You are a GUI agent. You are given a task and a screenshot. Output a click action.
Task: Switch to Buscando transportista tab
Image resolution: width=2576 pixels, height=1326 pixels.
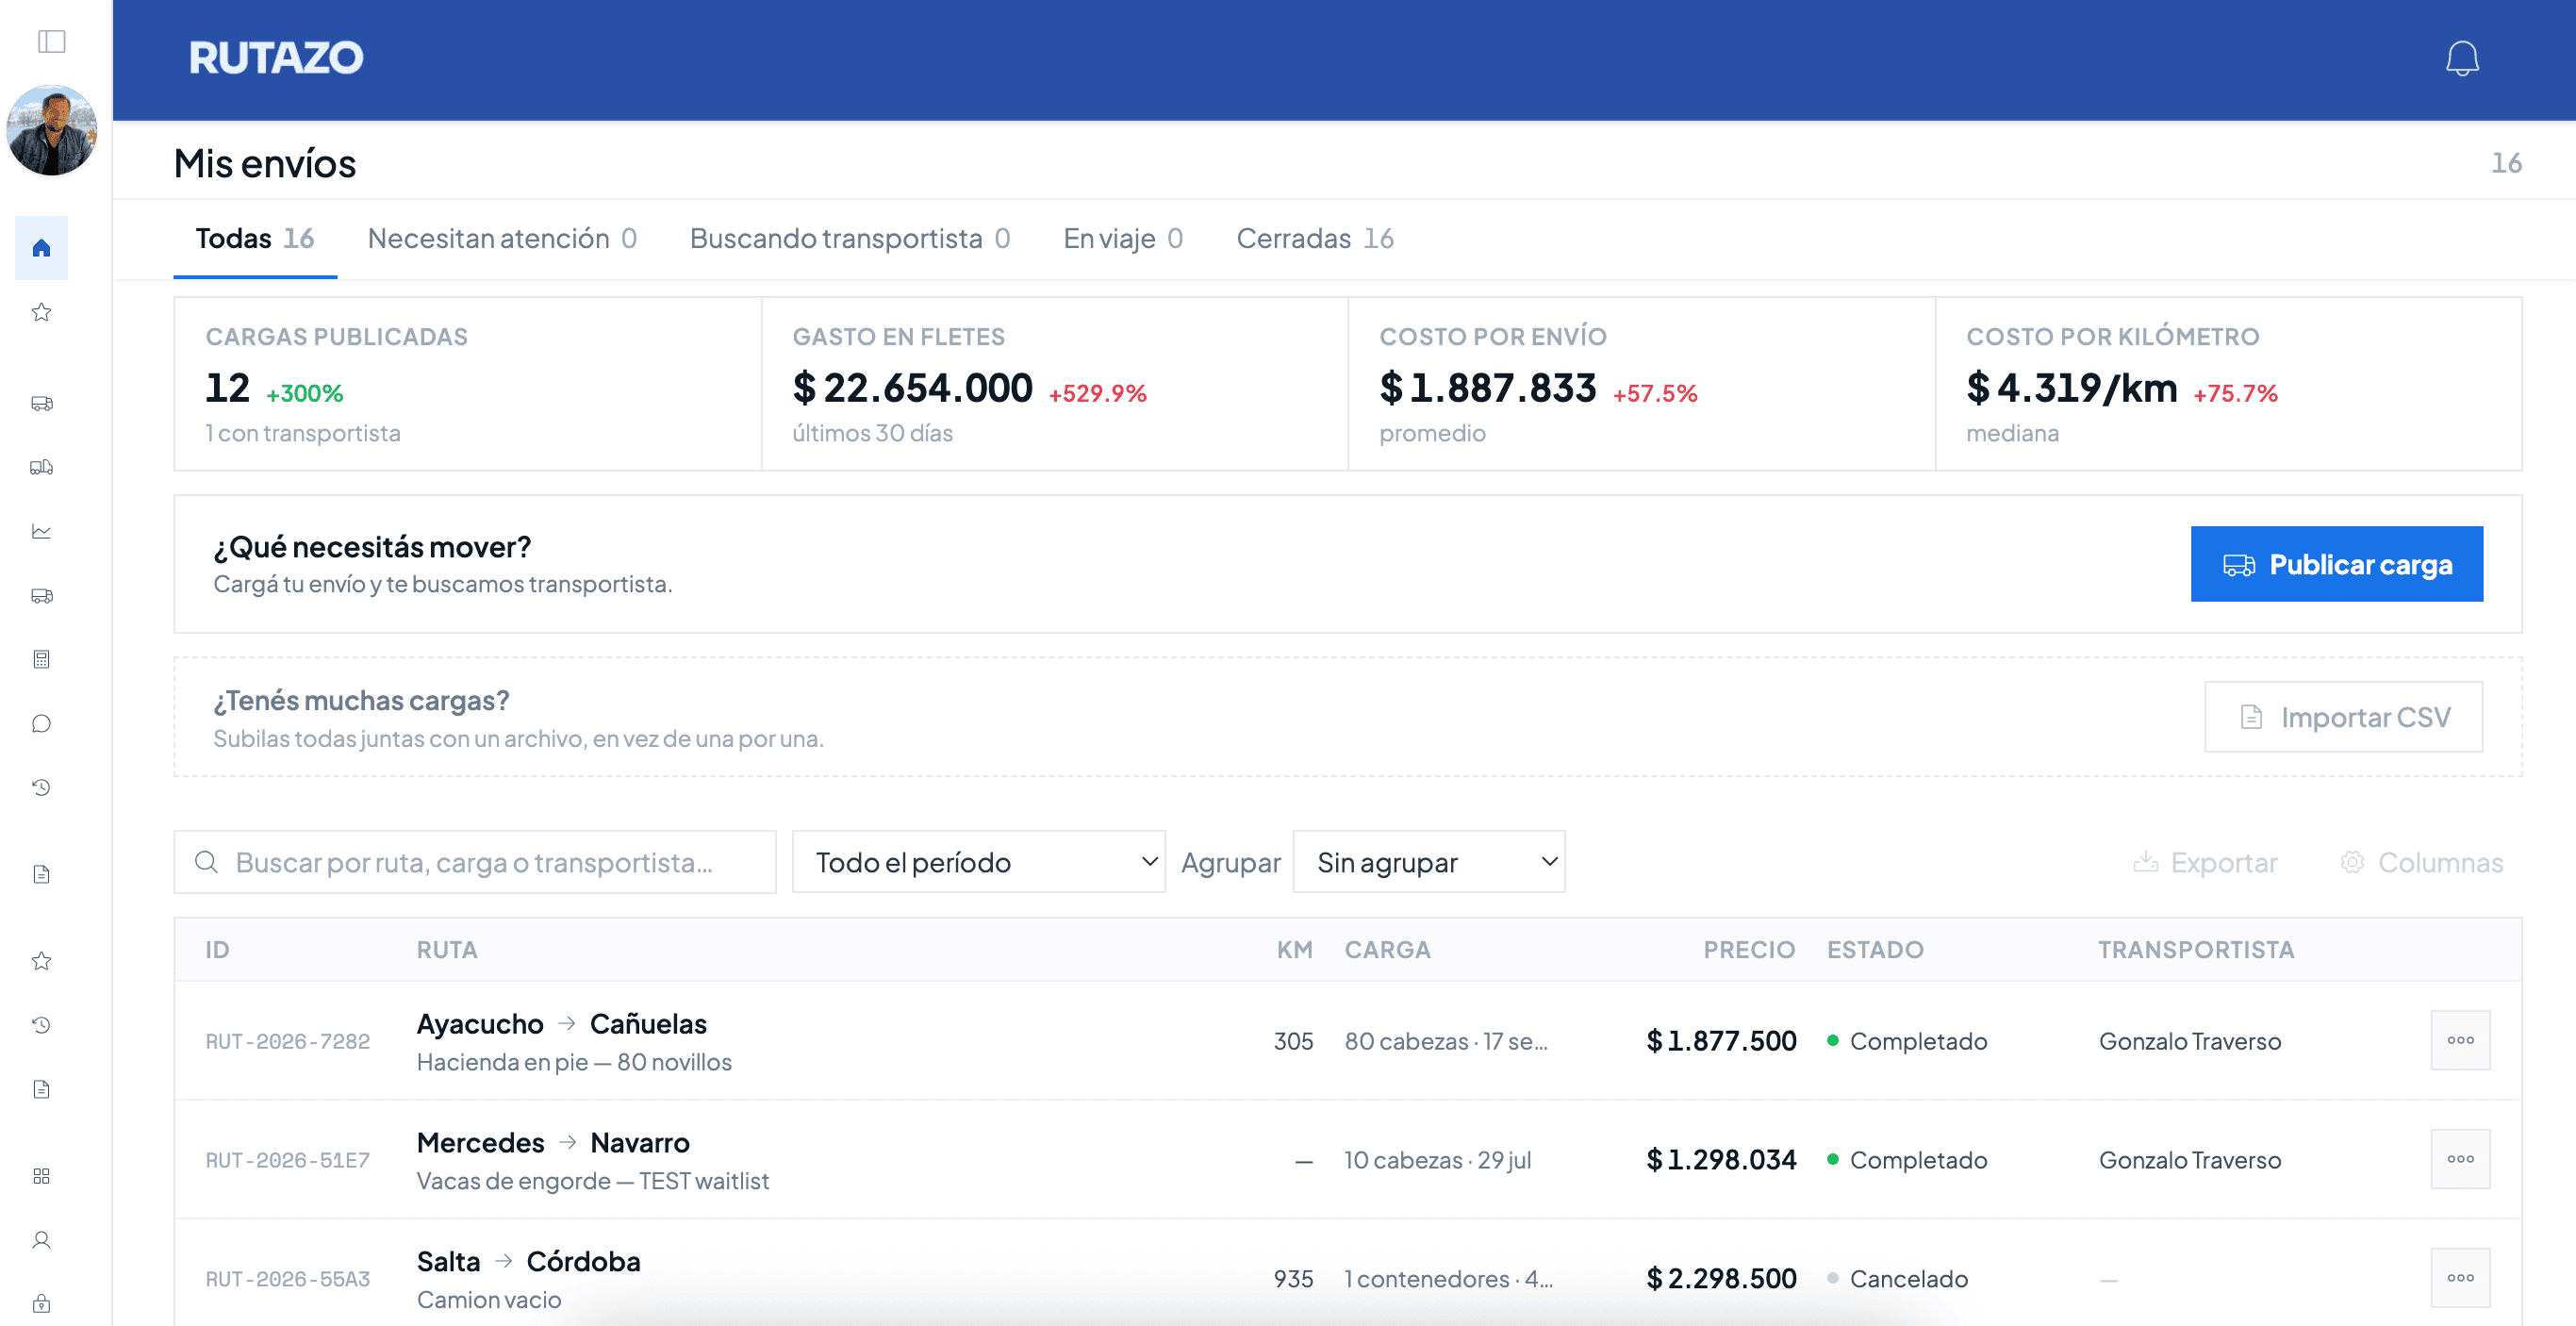(850, 238)
